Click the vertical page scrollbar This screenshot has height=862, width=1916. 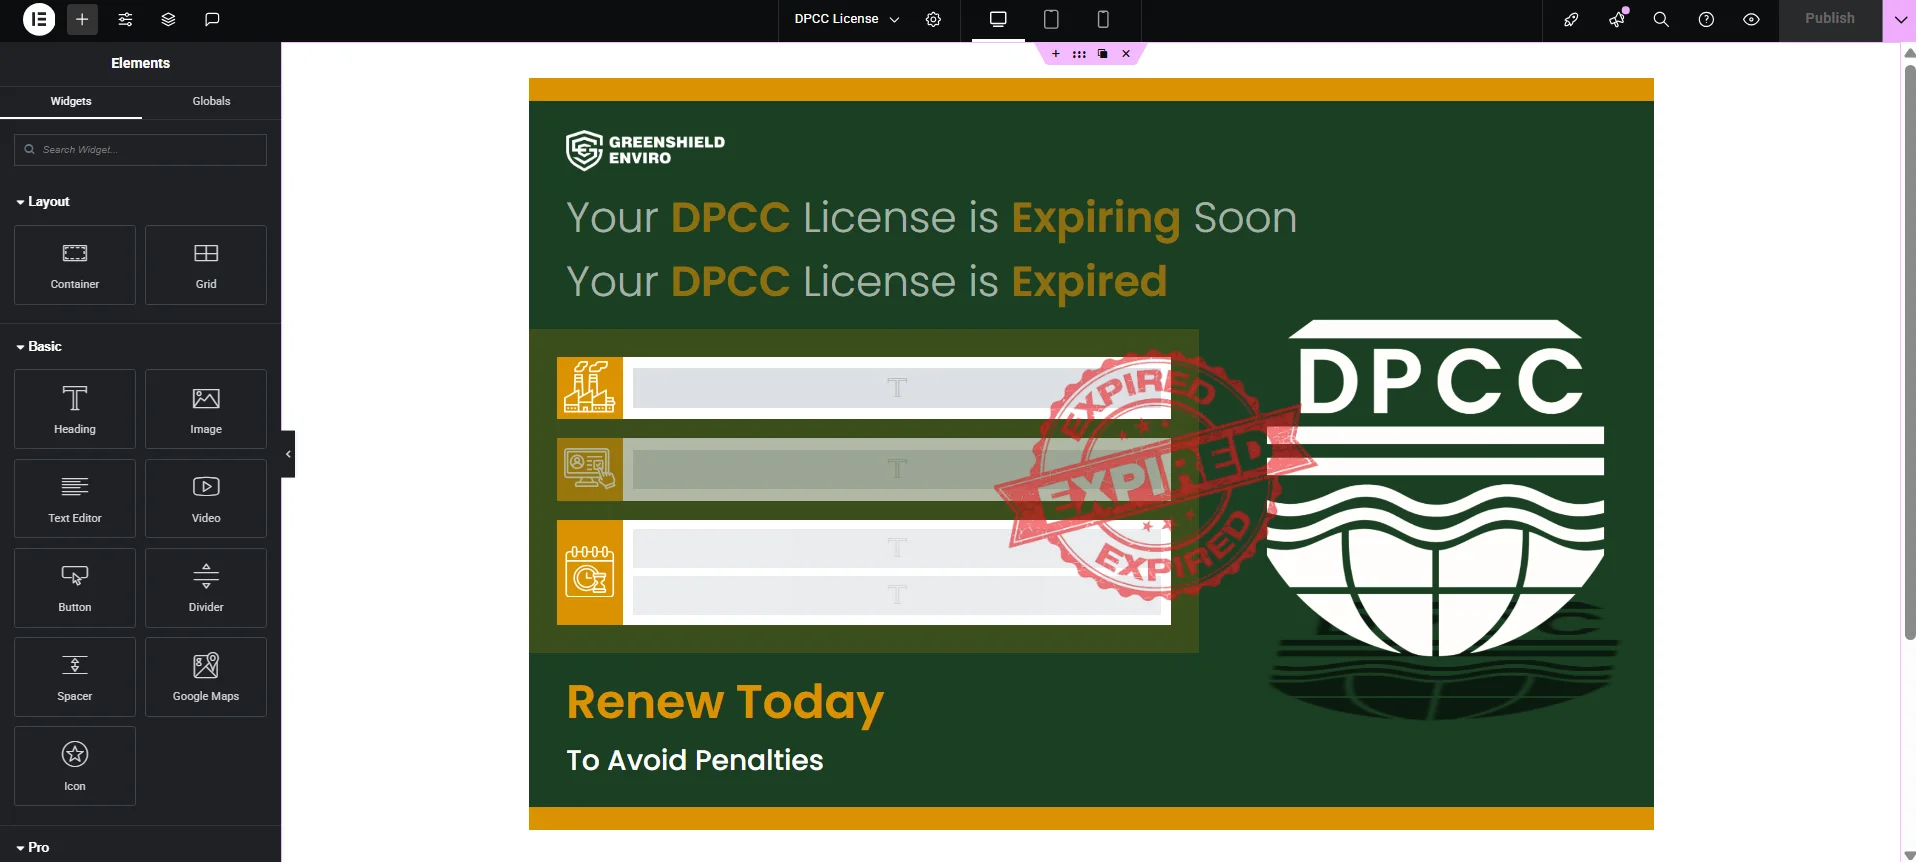(x=1909, y=350)
